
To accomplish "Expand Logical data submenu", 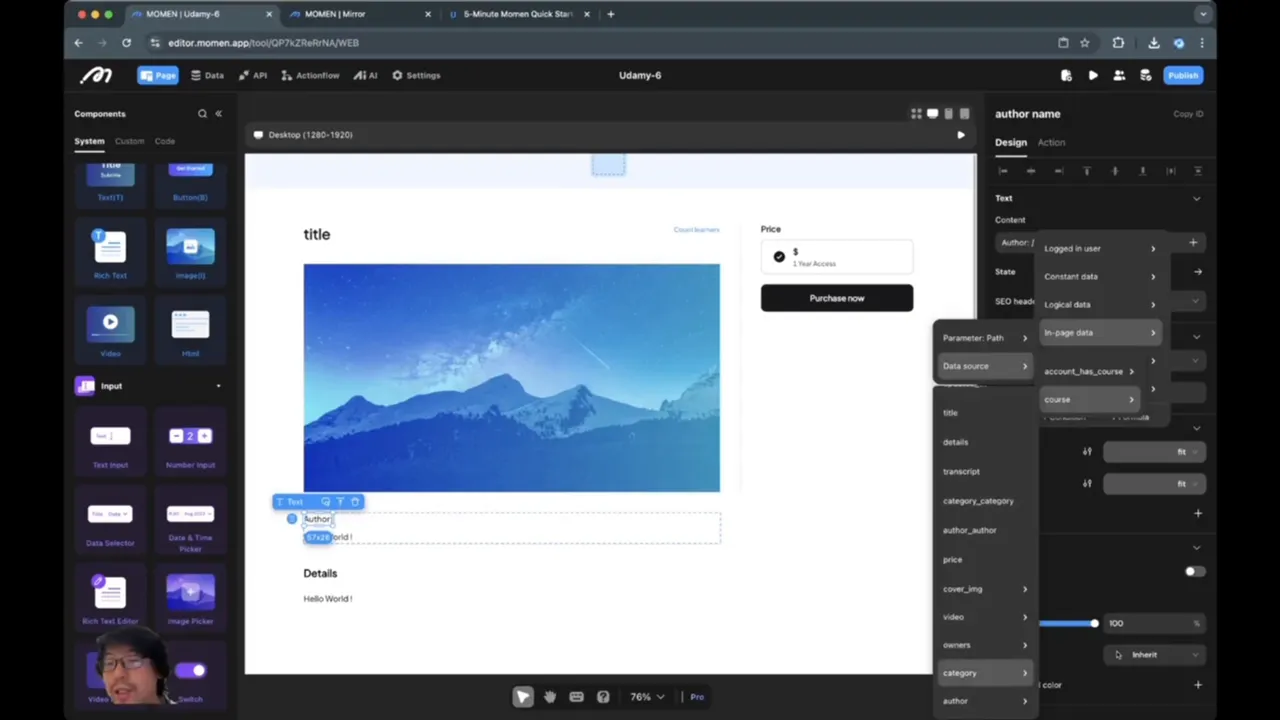I will 1100,304.
